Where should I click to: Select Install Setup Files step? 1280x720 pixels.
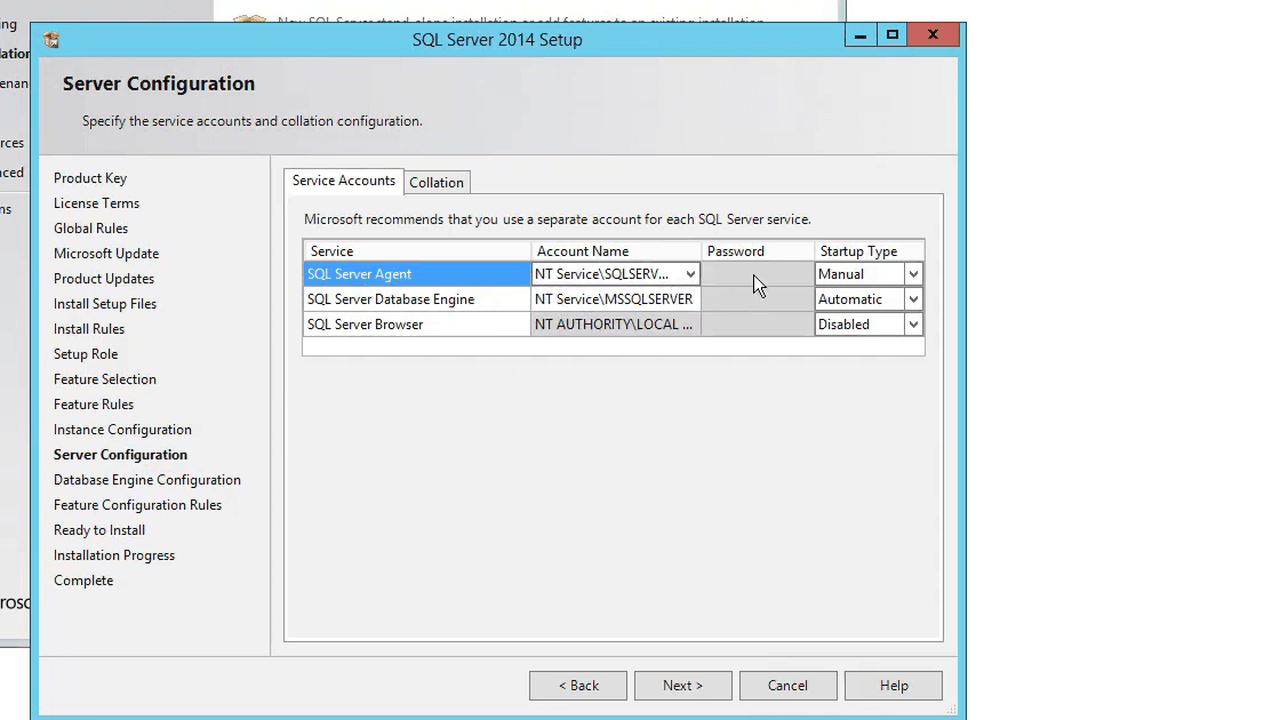[105, 304]
